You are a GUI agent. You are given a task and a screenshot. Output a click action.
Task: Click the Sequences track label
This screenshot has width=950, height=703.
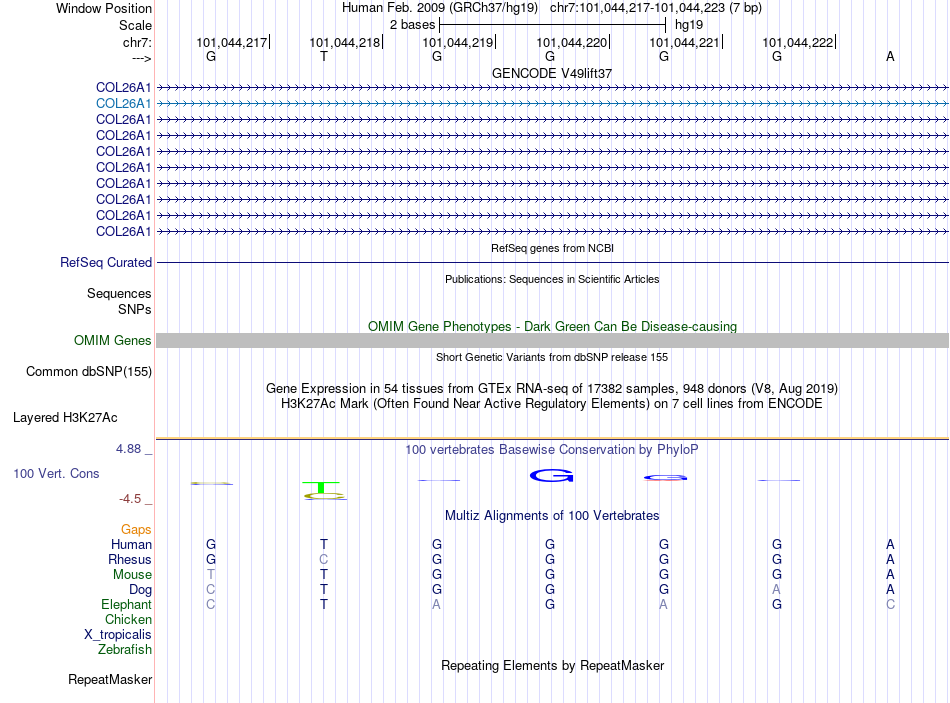119,293
